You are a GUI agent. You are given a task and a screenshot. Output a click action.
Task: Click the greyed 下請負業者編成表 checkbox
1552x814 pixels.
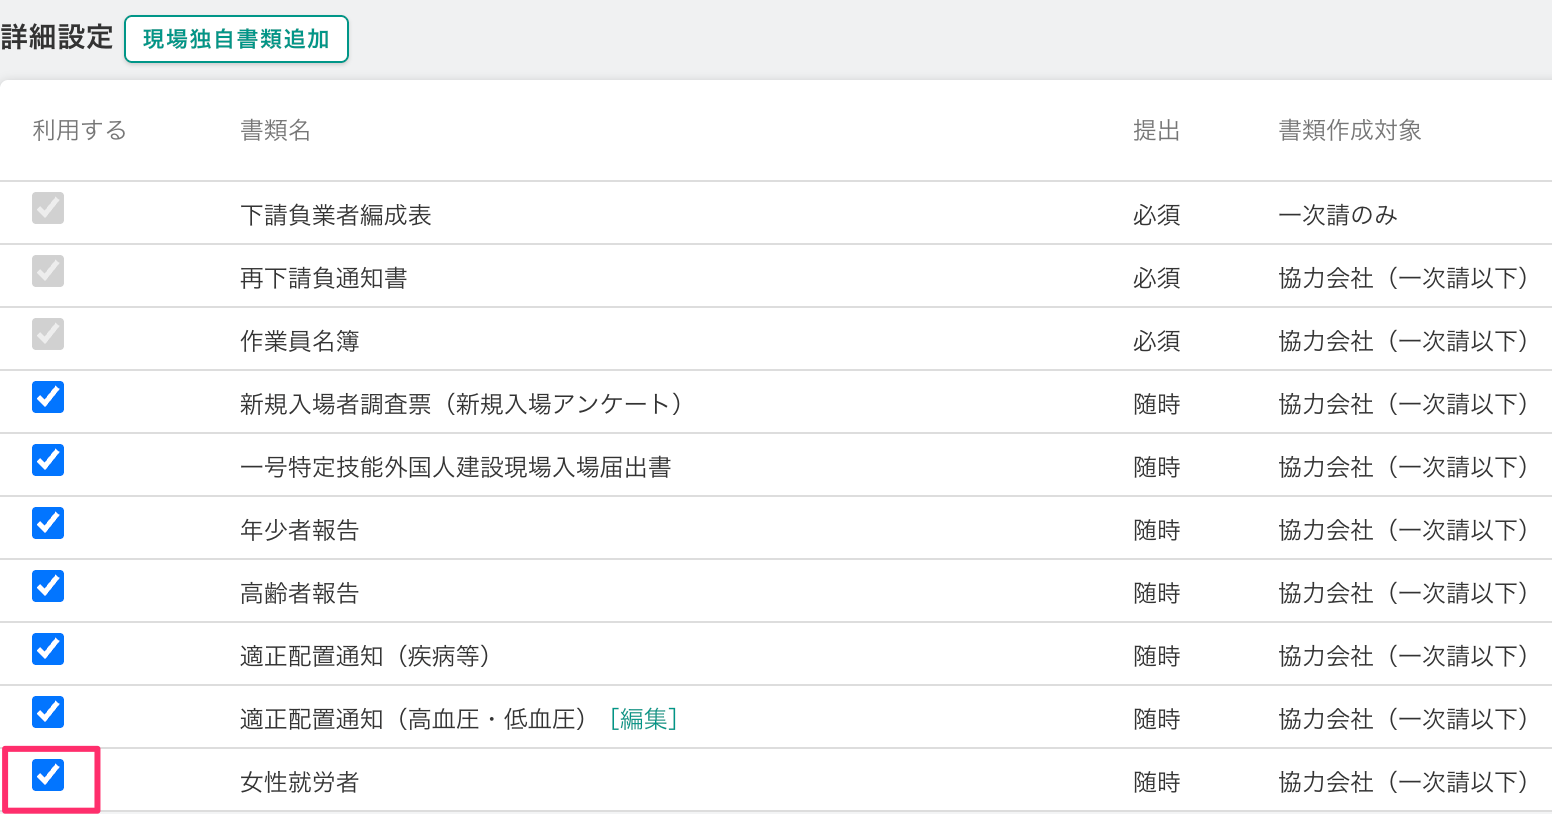pos(48,208)
